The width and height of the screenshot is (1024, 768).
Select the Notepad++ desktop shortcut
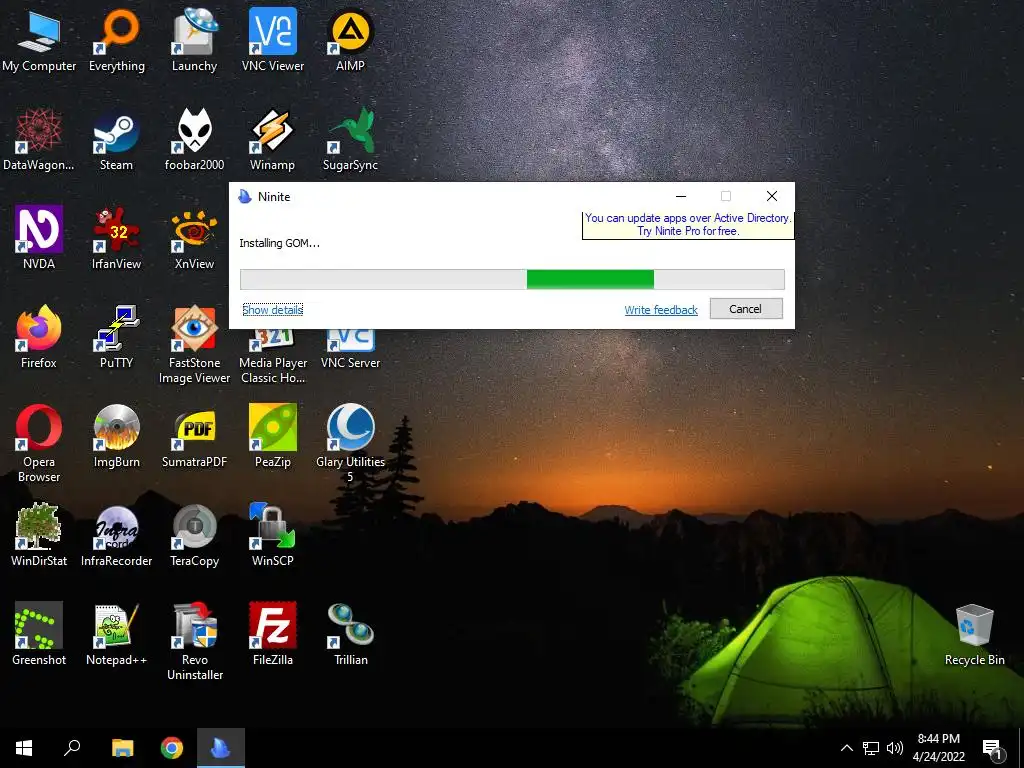pos(116,634)
